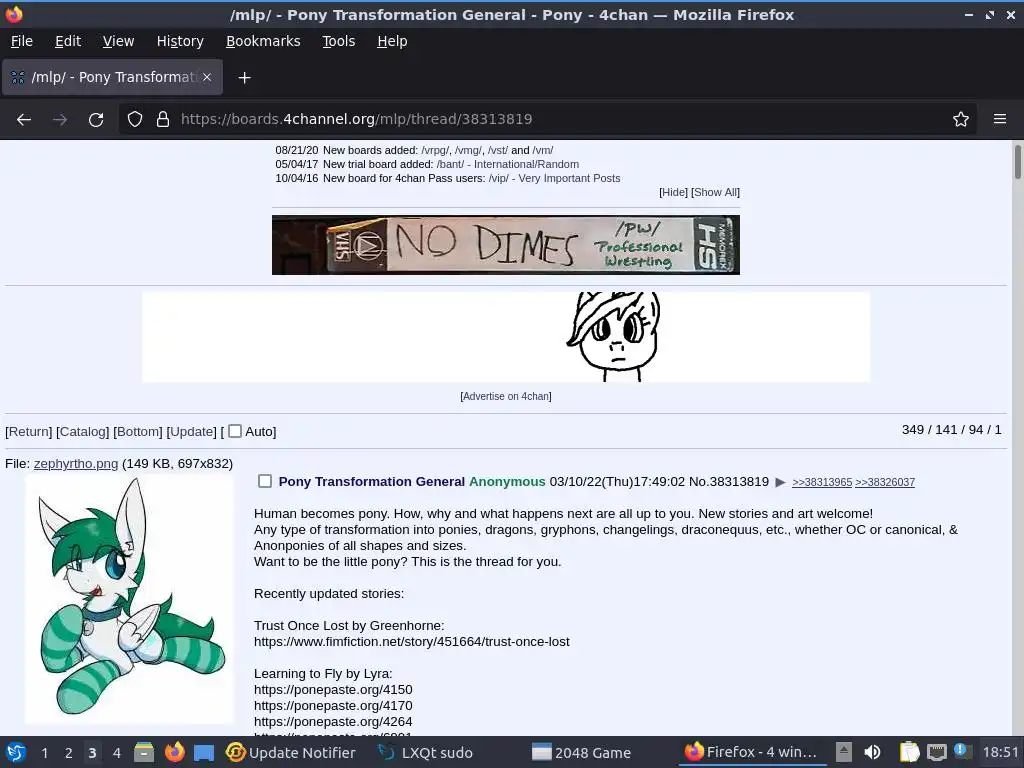Image resolution: width=1024 pixels, height=768 pixels.
Task: Open a new tab with plus button
Action: (244, 78)
